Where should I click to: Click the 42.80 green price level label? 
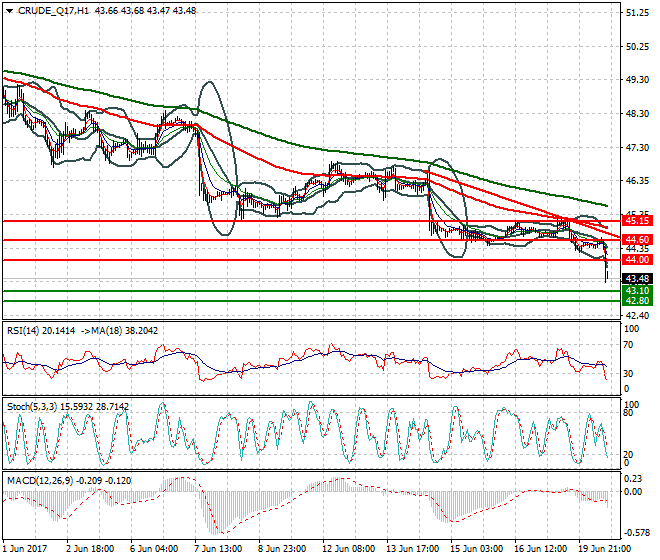[637, 301]
